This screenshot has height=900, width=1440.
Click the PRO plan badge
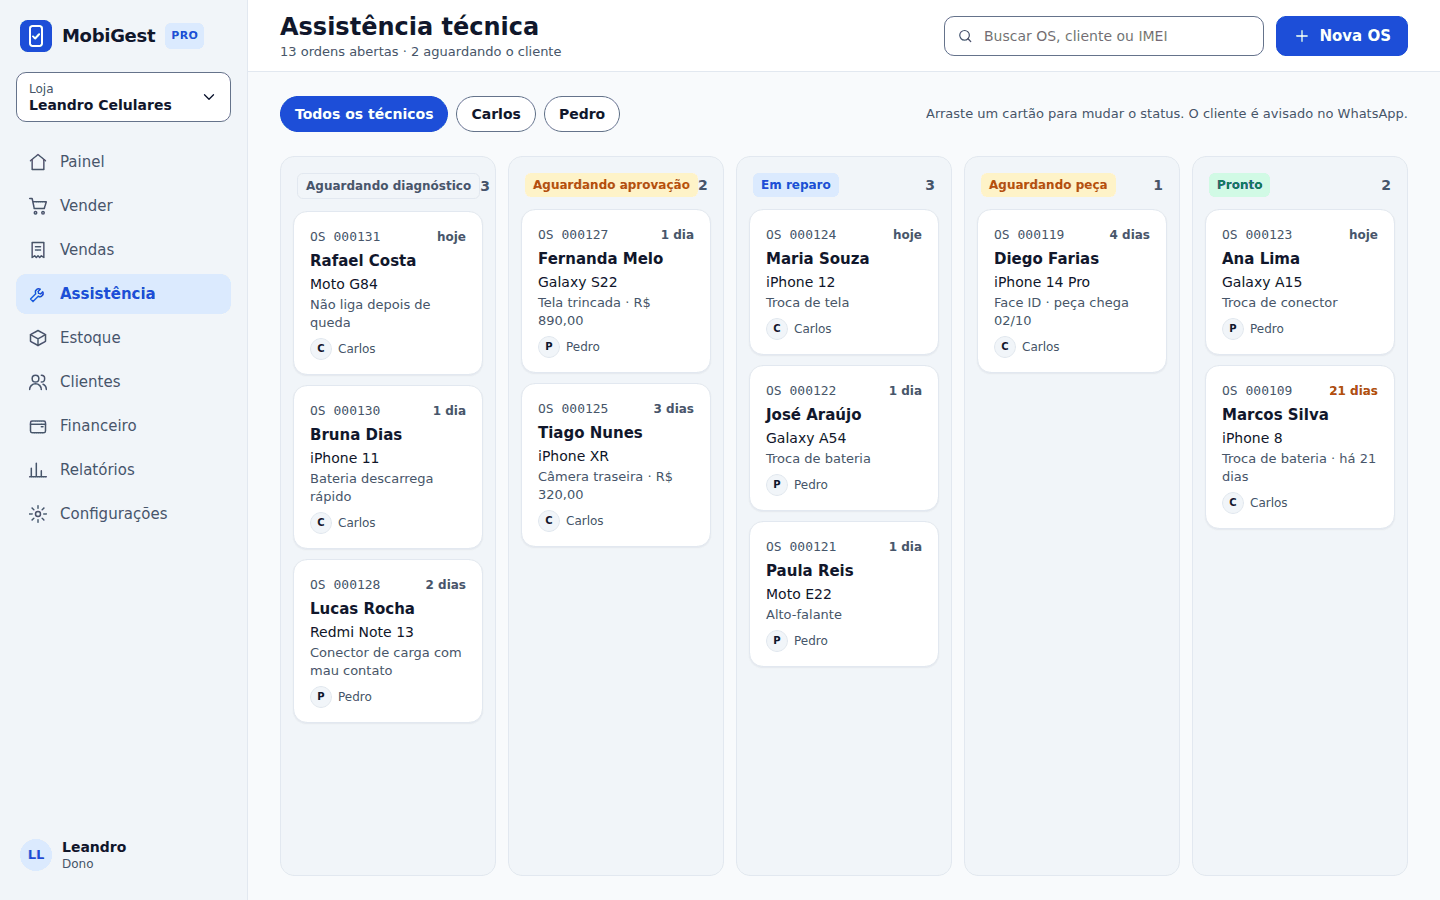pyautogui.click(x=184, y=36)
